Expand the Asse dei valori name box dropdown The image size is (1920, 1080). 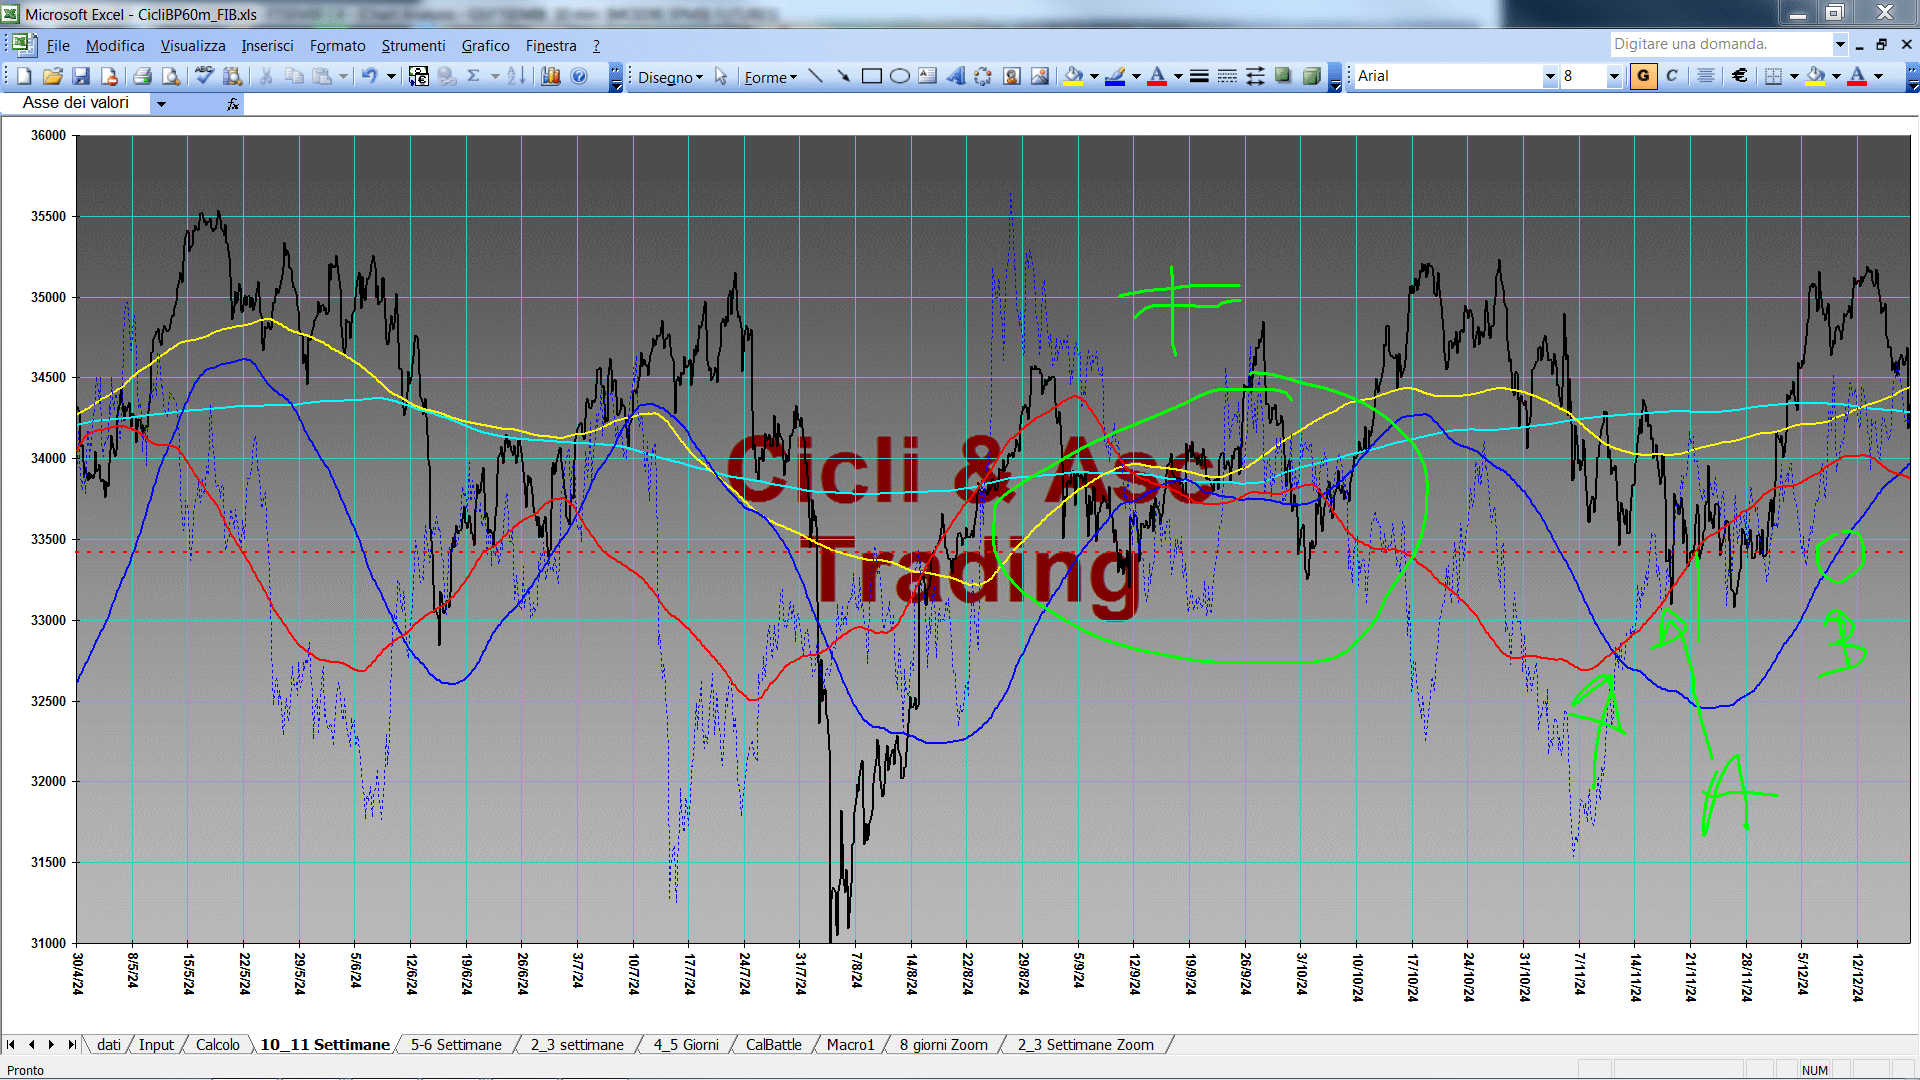click(x=161, y=103)
